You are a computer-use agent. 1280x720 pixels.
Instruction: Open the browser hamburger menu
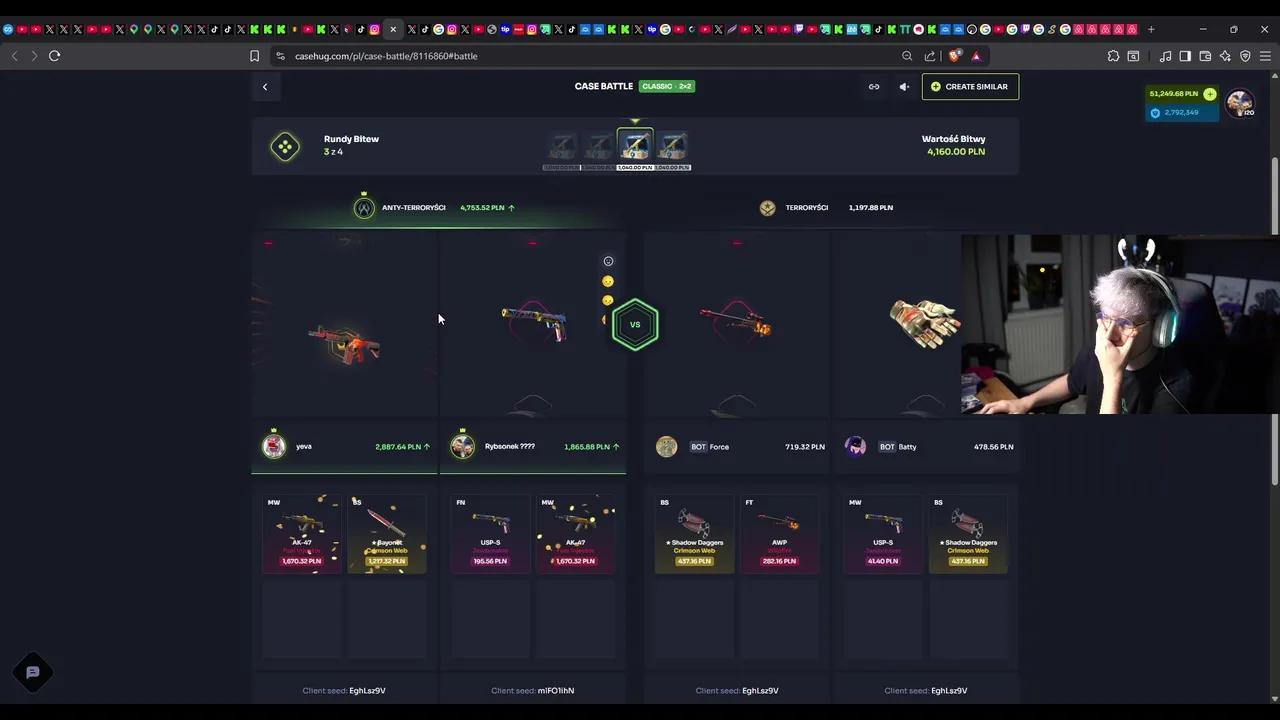[1266, 56]
